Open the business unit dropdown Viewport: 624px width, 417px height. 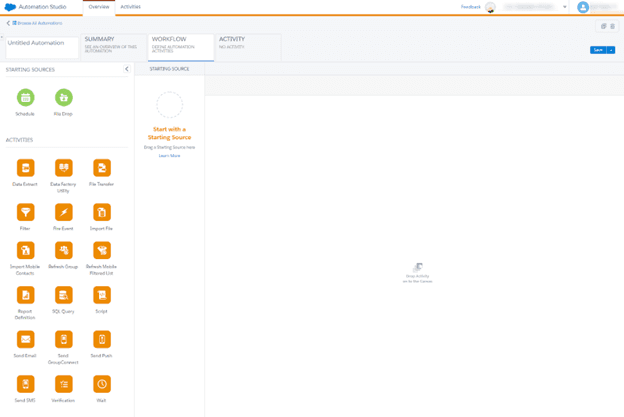click(x=564, y=7)
